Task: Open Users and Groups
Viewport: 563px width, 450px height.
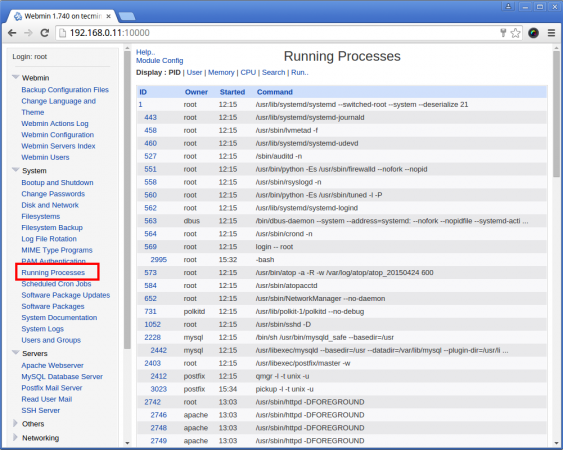Action: 51,340
